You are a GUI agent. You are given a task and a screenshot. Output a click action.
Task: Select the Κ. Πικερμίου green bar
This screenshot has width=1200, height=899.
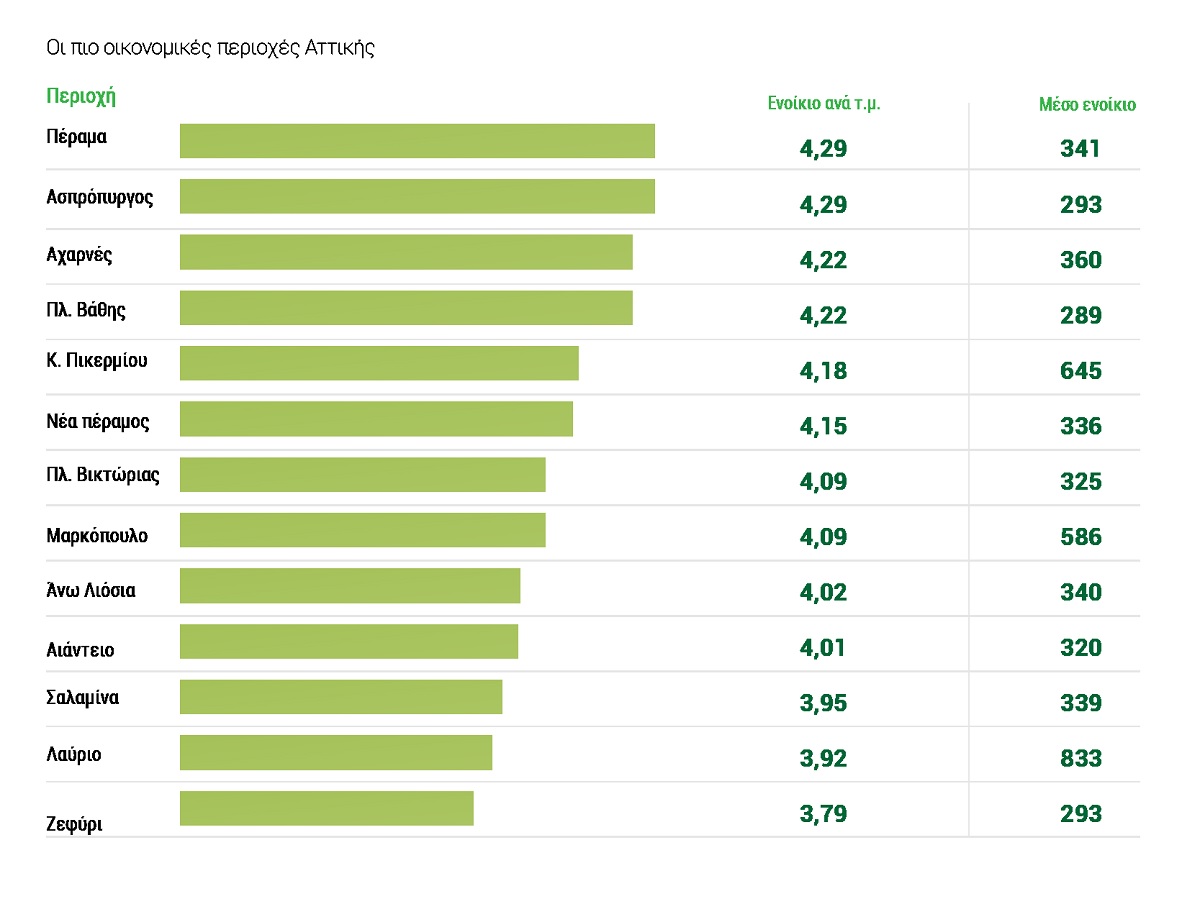click(379, 363)
